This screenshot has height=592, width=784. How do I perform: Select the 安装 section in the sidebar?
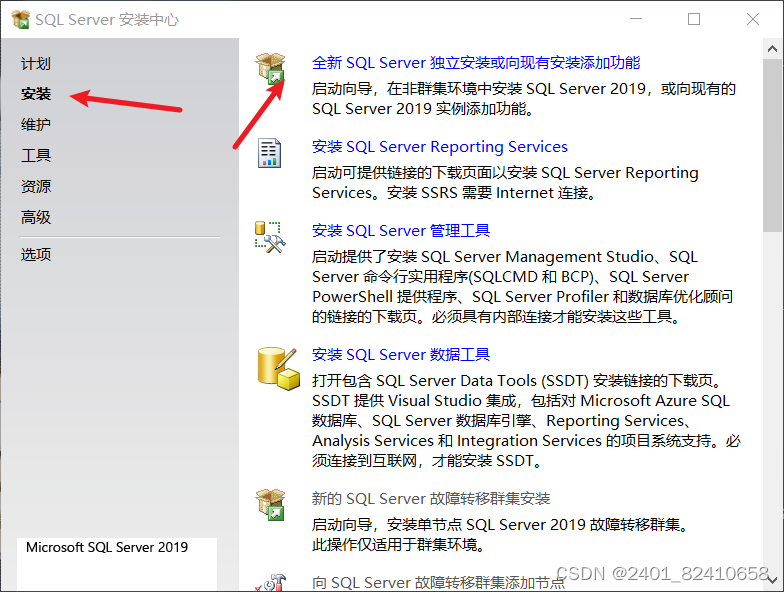36,94
